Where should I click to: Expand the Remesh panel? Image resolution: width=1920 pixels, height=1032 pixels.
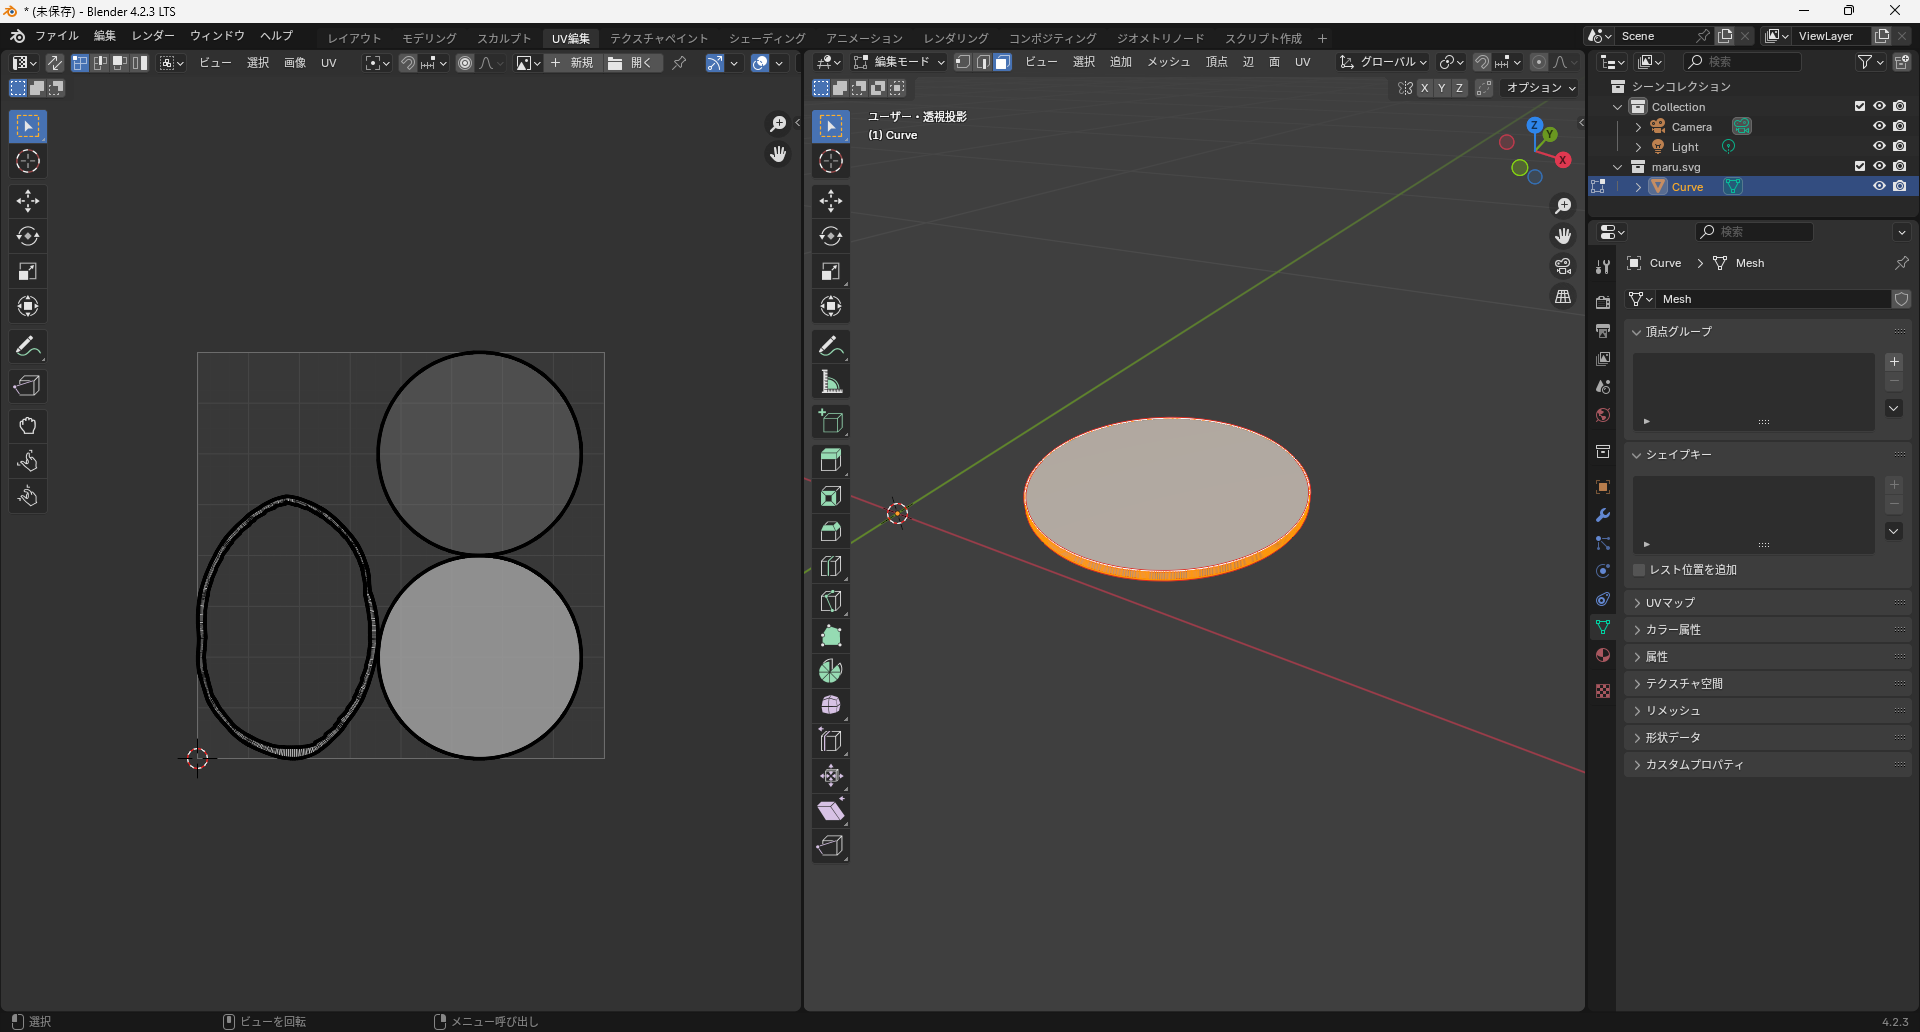(1673, 711)
